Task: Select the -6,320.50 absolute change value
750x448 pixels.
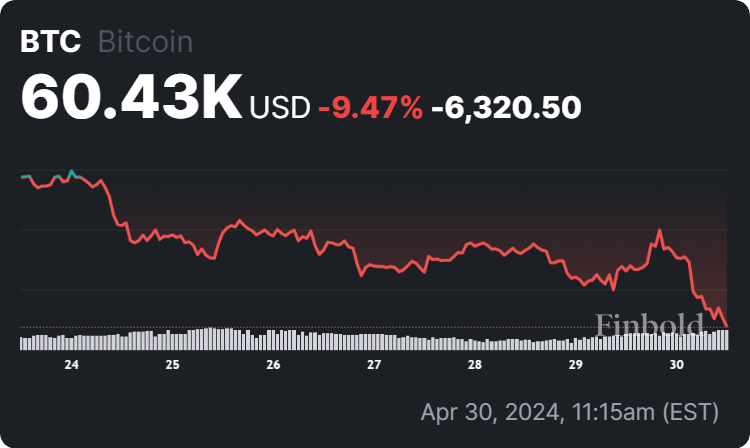Action: pyautogui.click(x=506, y=106)
